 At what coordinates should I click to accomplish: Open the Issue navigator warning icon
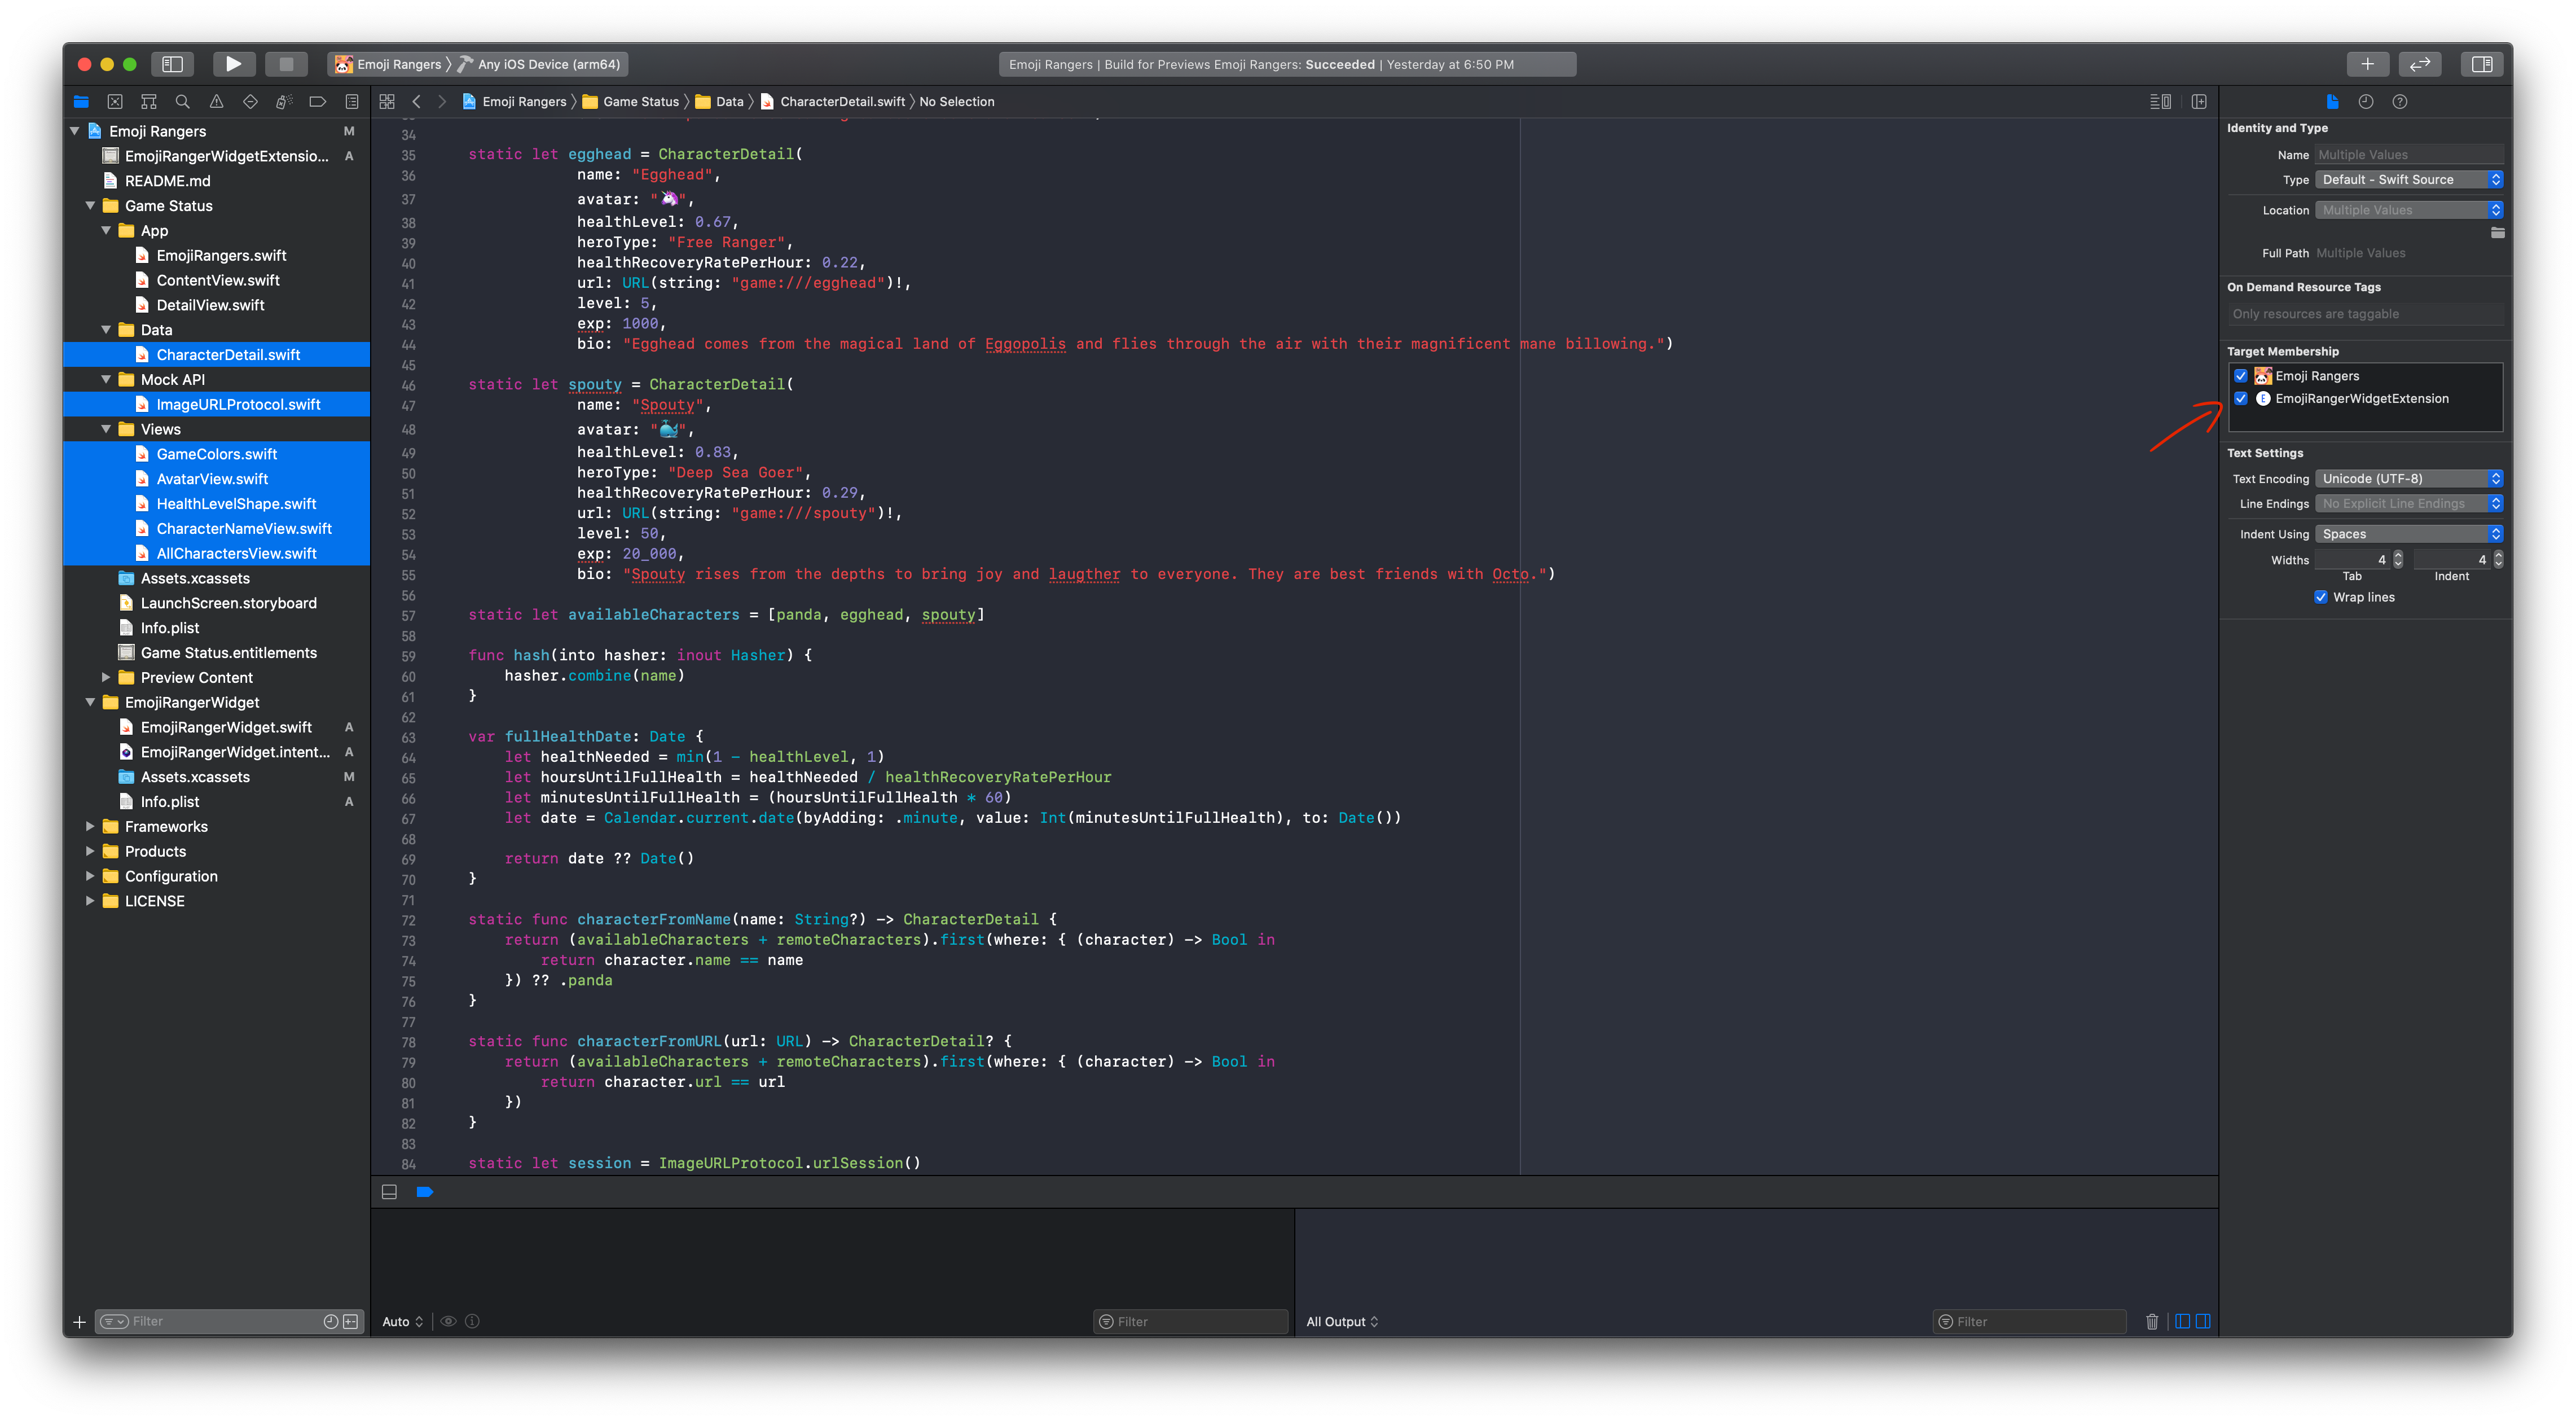click(216, 101)
